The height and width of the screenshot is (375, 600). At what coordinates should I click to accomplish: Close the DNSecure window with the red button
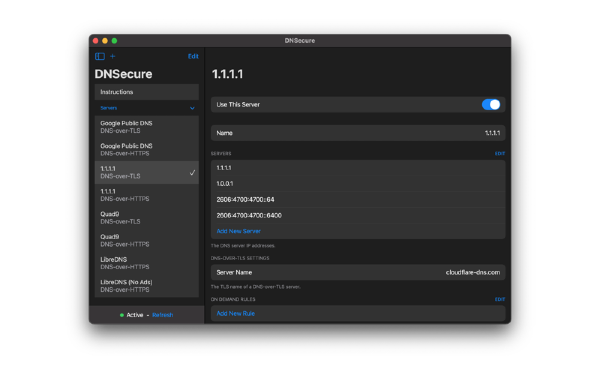pyautogui.click(x=96, y=41)
